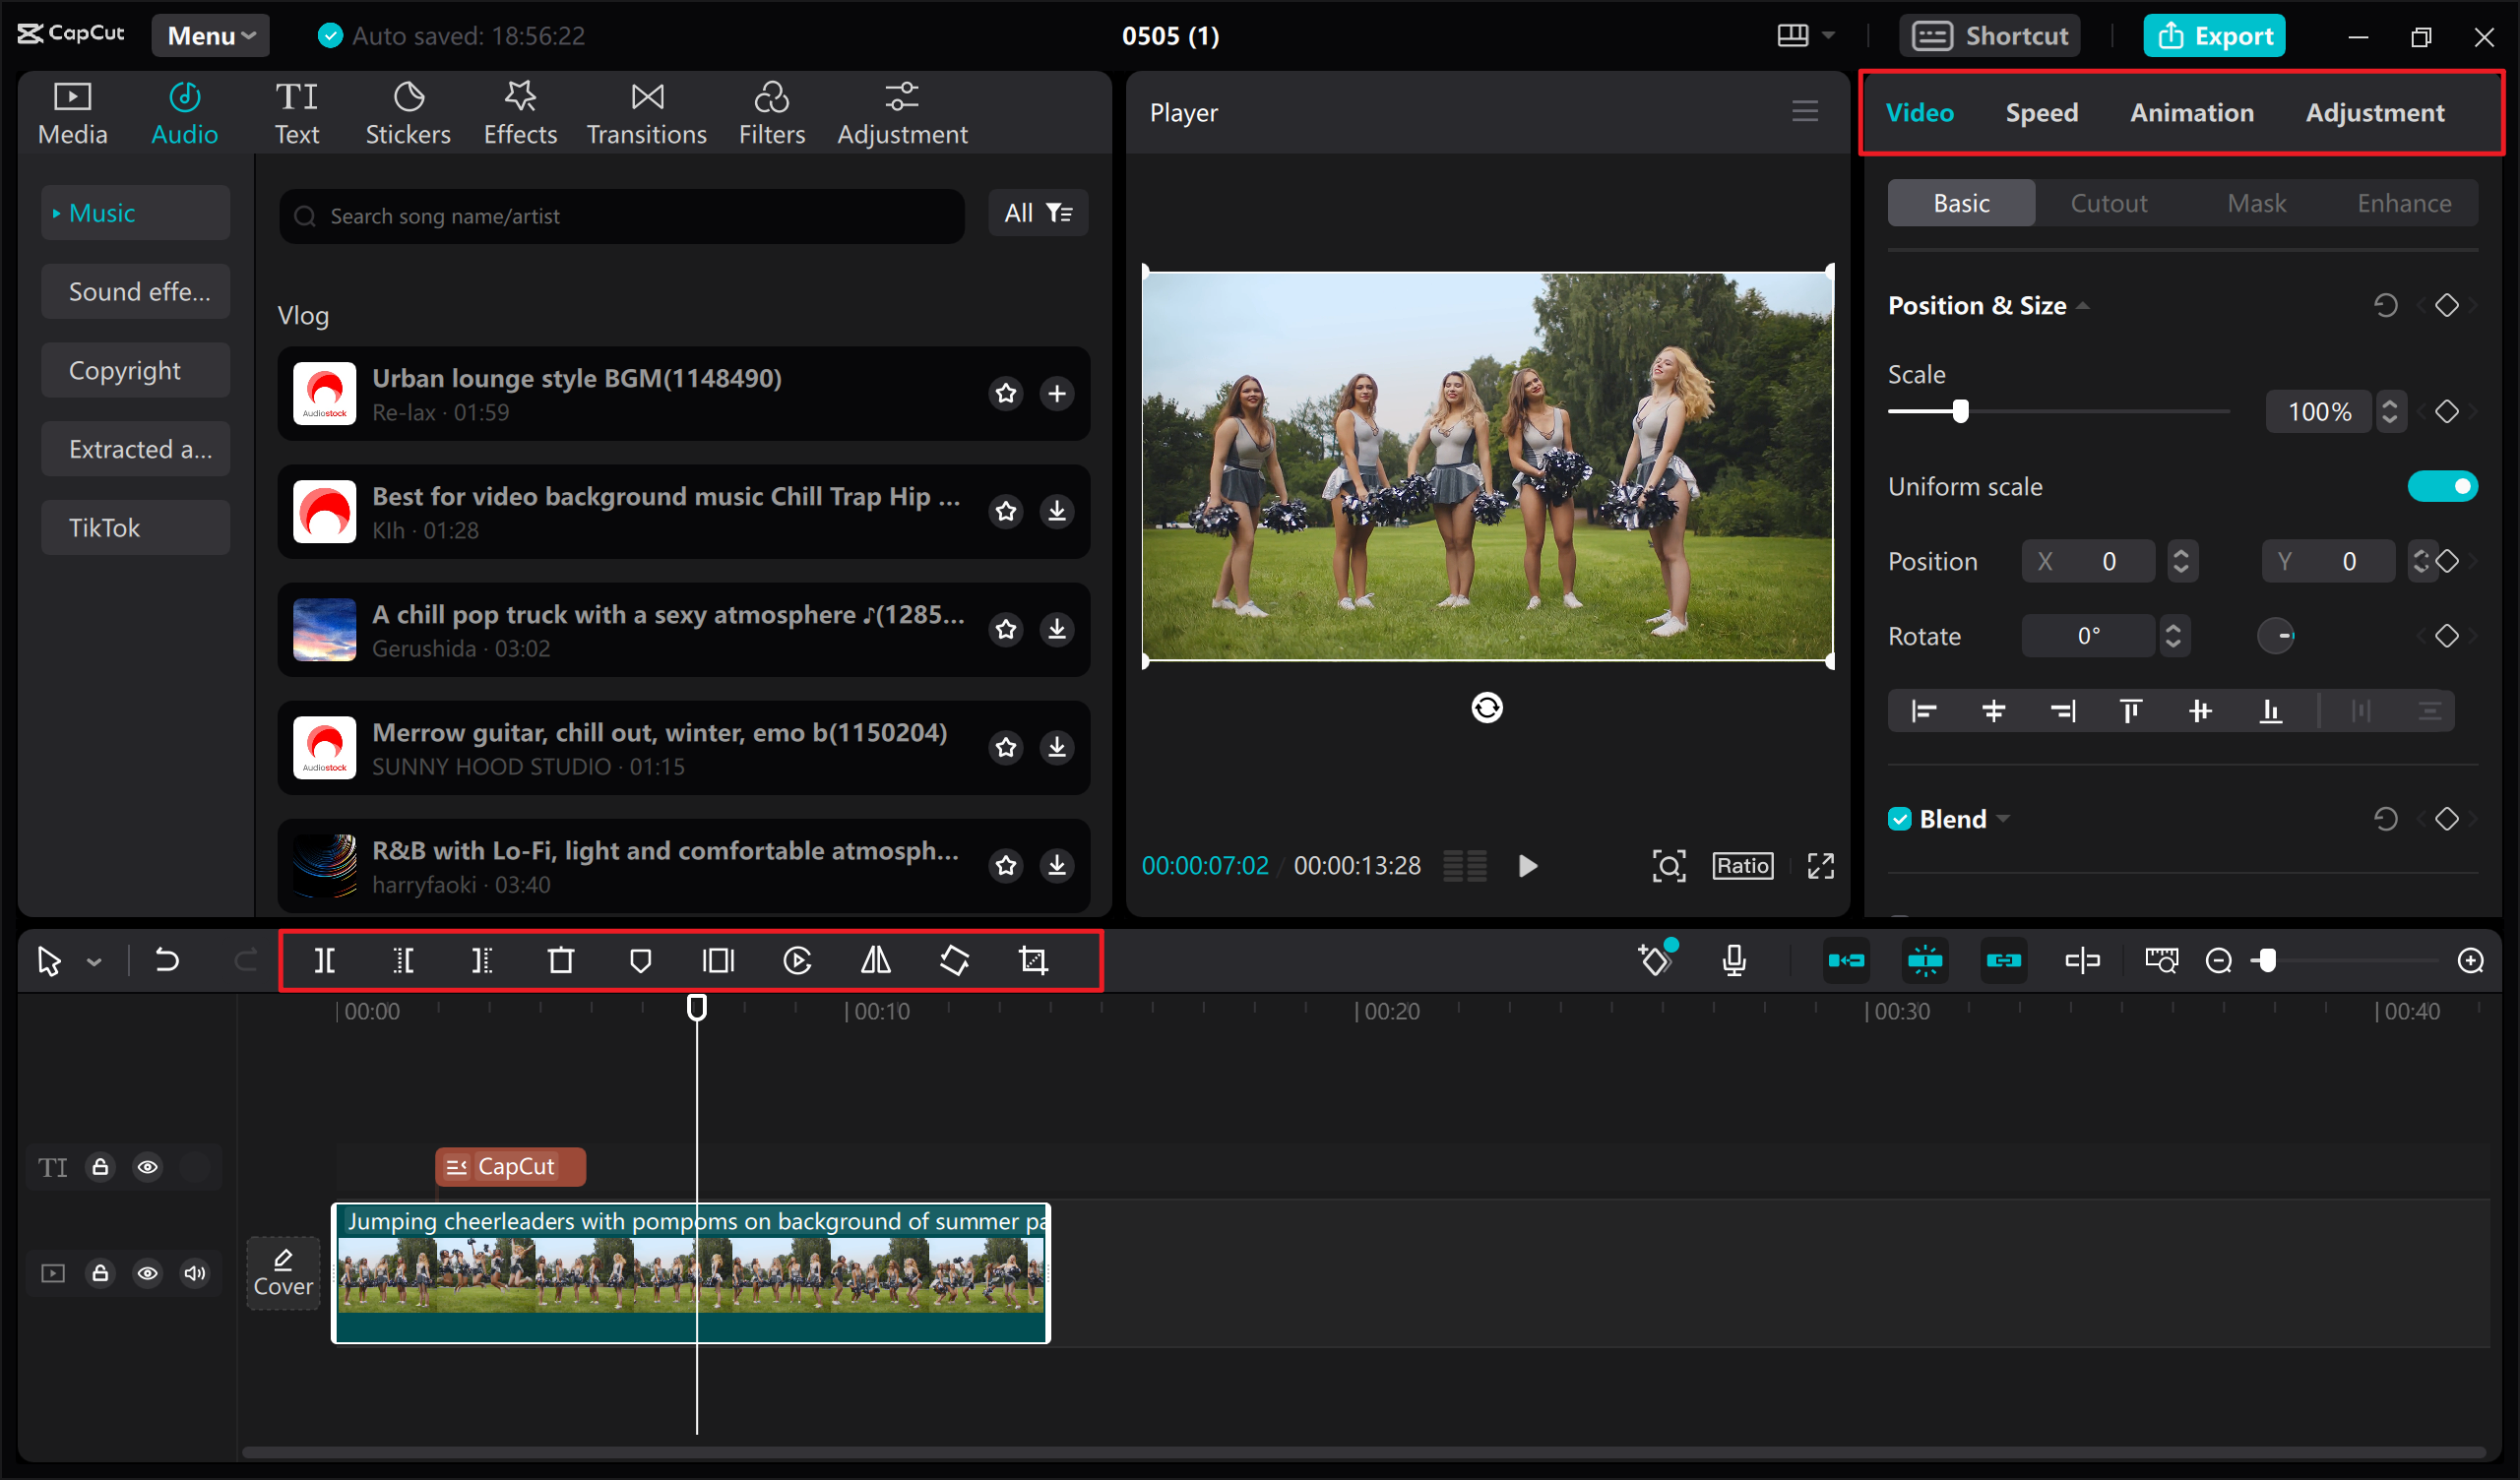Open the Stickers panel

click(x=408, y=111)
